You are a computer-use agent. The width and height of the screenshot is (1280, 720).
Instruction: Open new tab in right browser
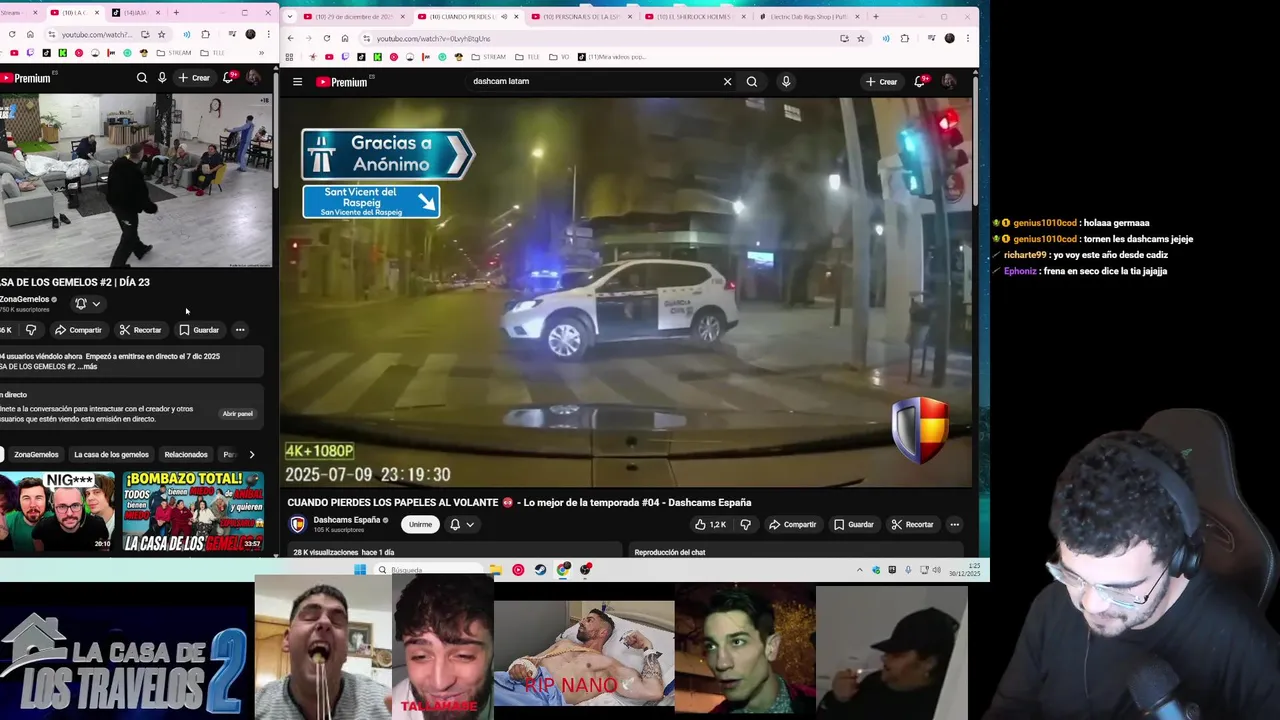point(875,17)
